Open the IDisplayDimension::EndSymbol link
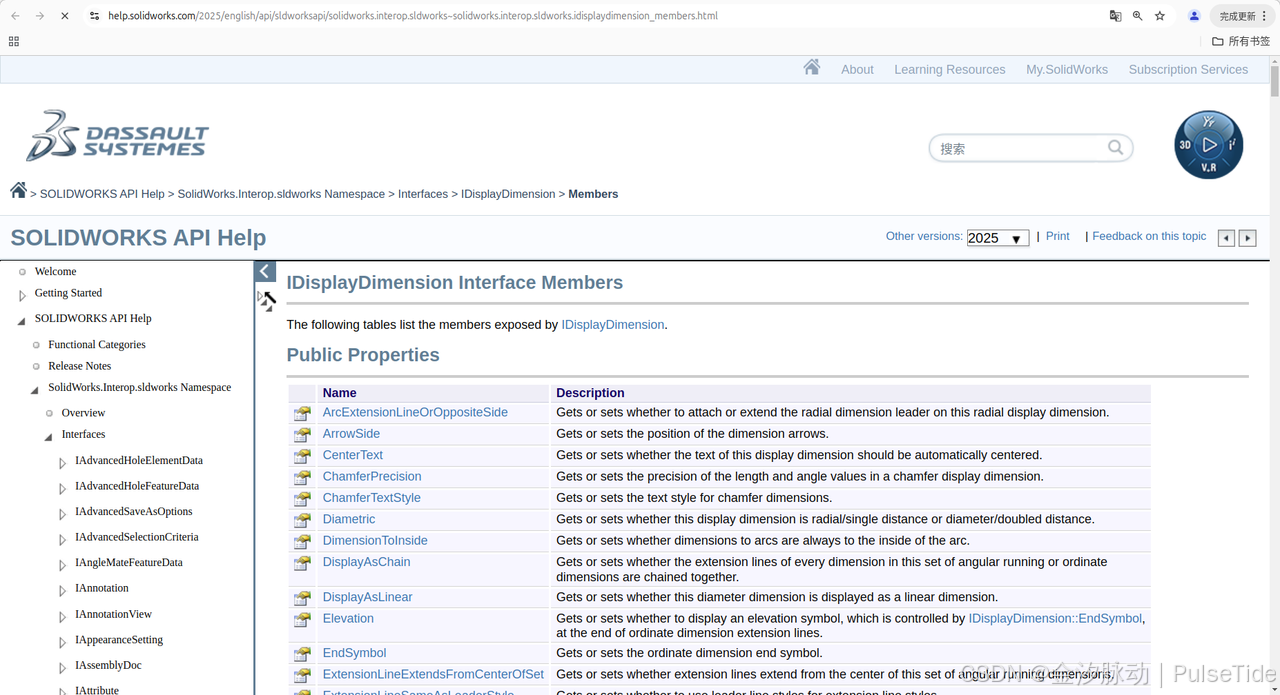 tap(1055, 618)
